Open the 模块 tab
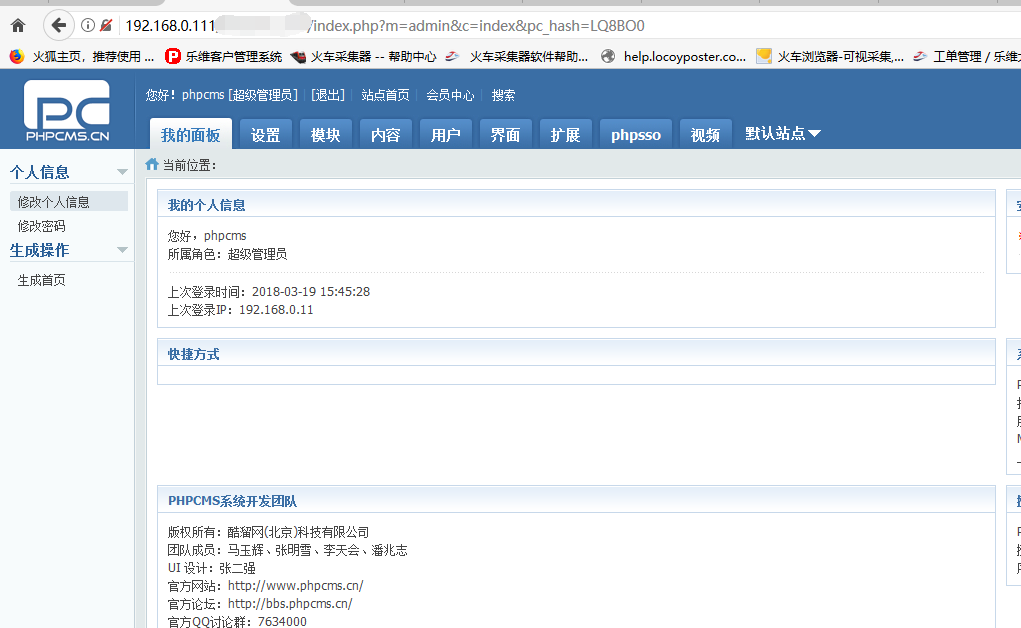 tap(326, 135)
